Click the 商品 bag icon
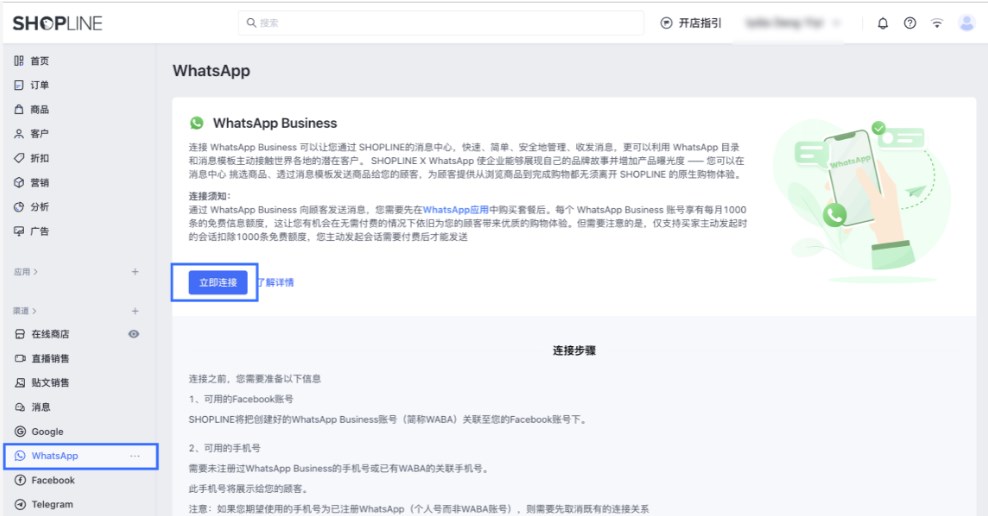Image resolution: width=988 pixels, height=516 pixels. [x=19, y=110]
